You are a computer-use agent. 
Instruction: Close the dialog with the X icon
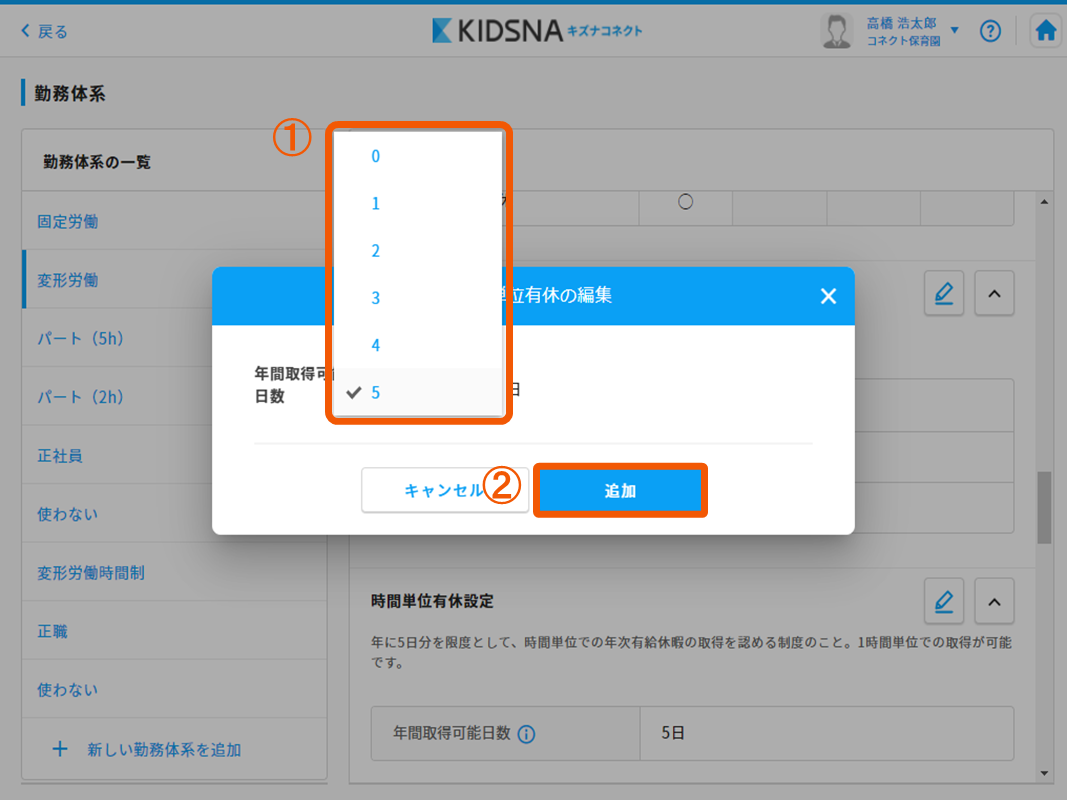(x=828, y=296)
